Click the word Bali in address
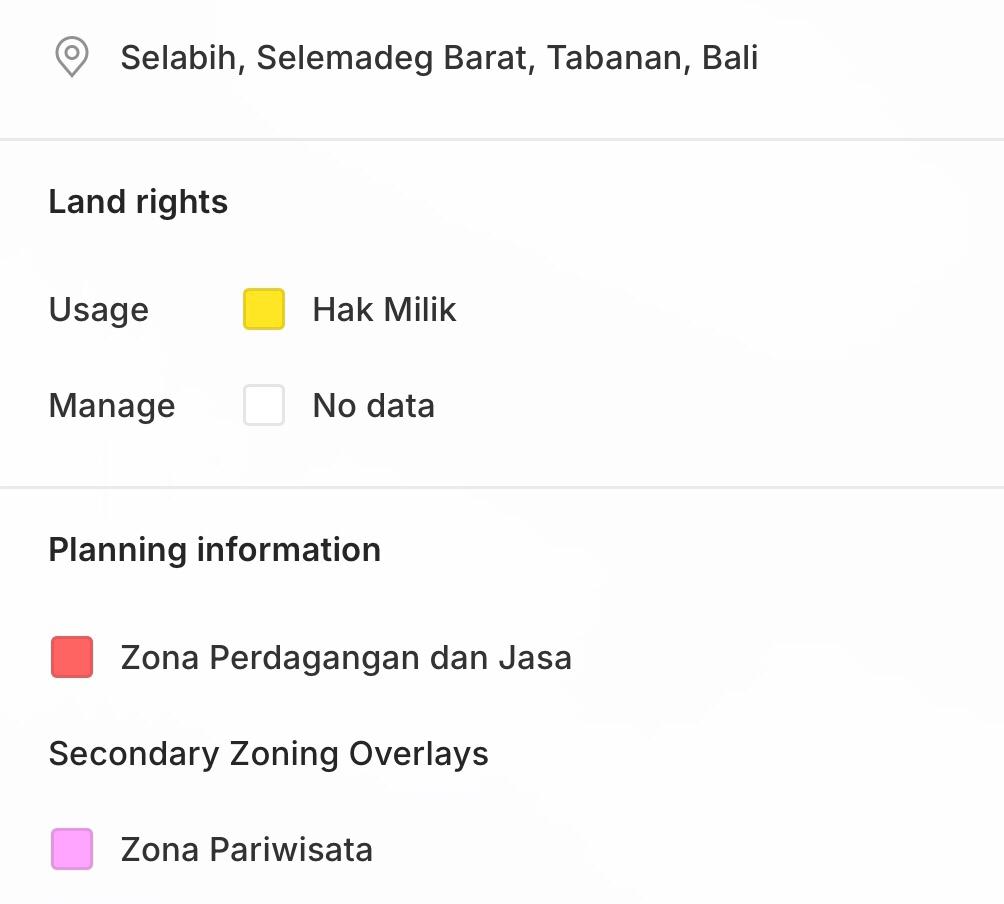This screenshot has height=904, width=1004. 730,58
